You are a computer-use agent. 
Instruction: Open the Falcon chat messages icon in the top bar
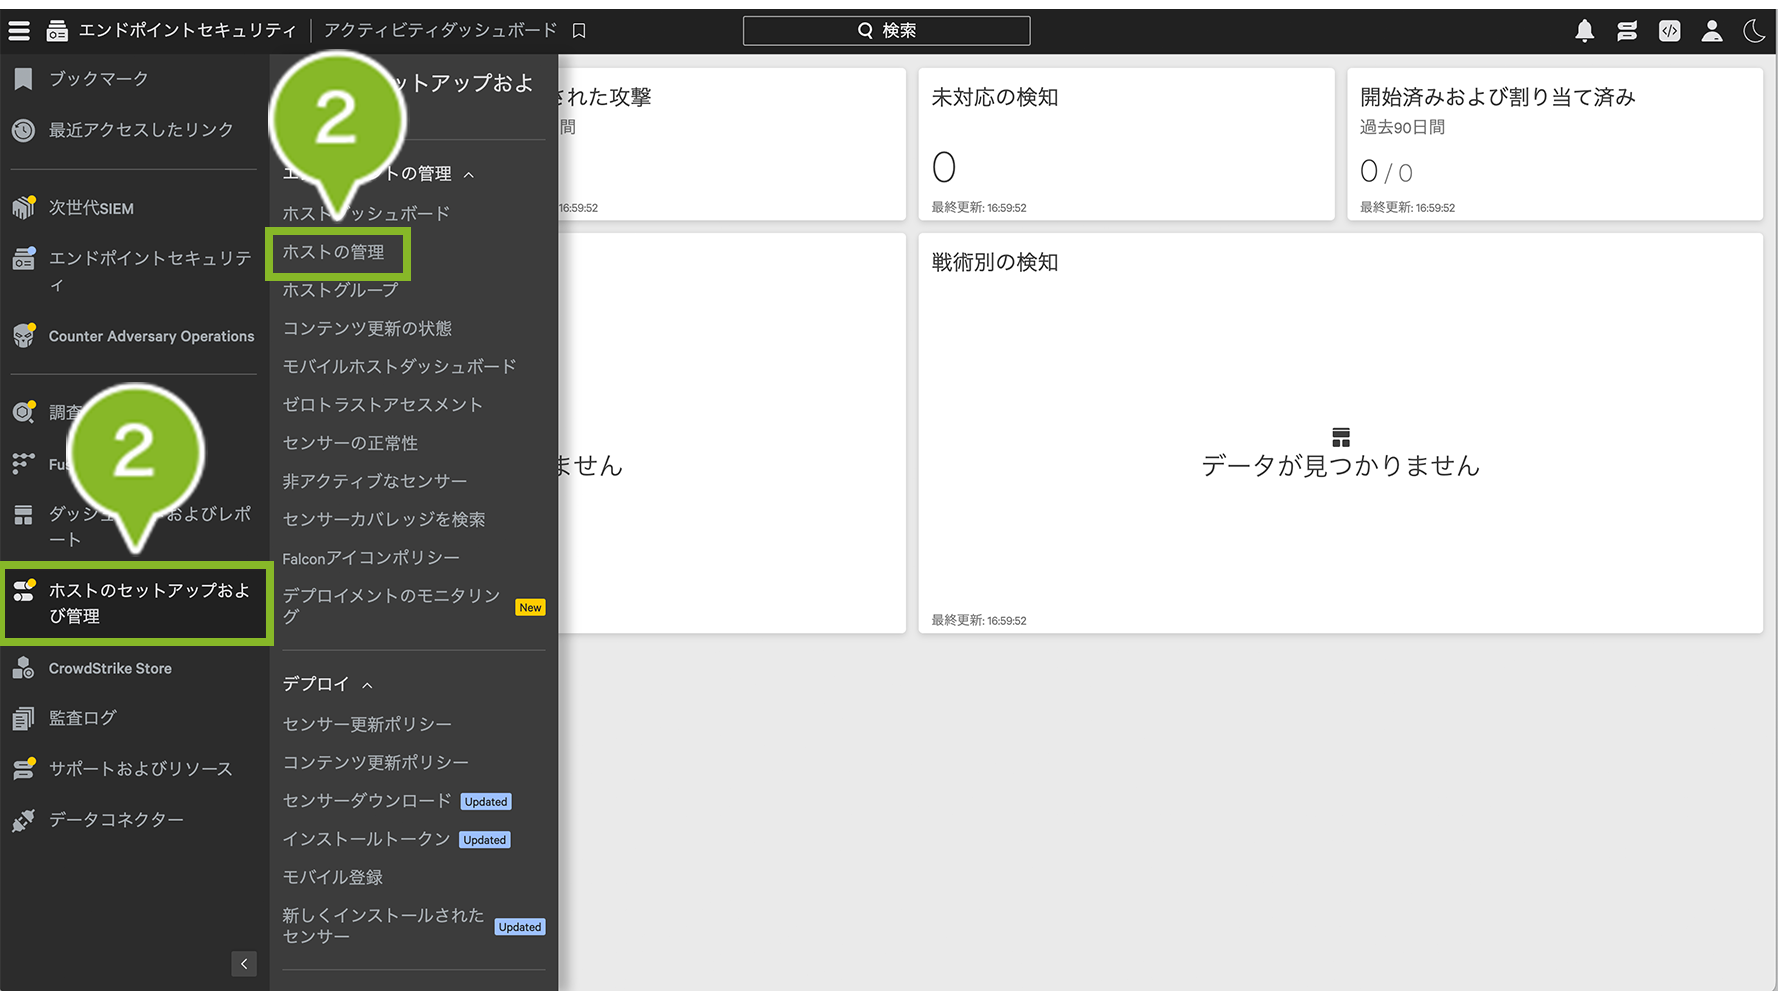[x=1627, y=31]
